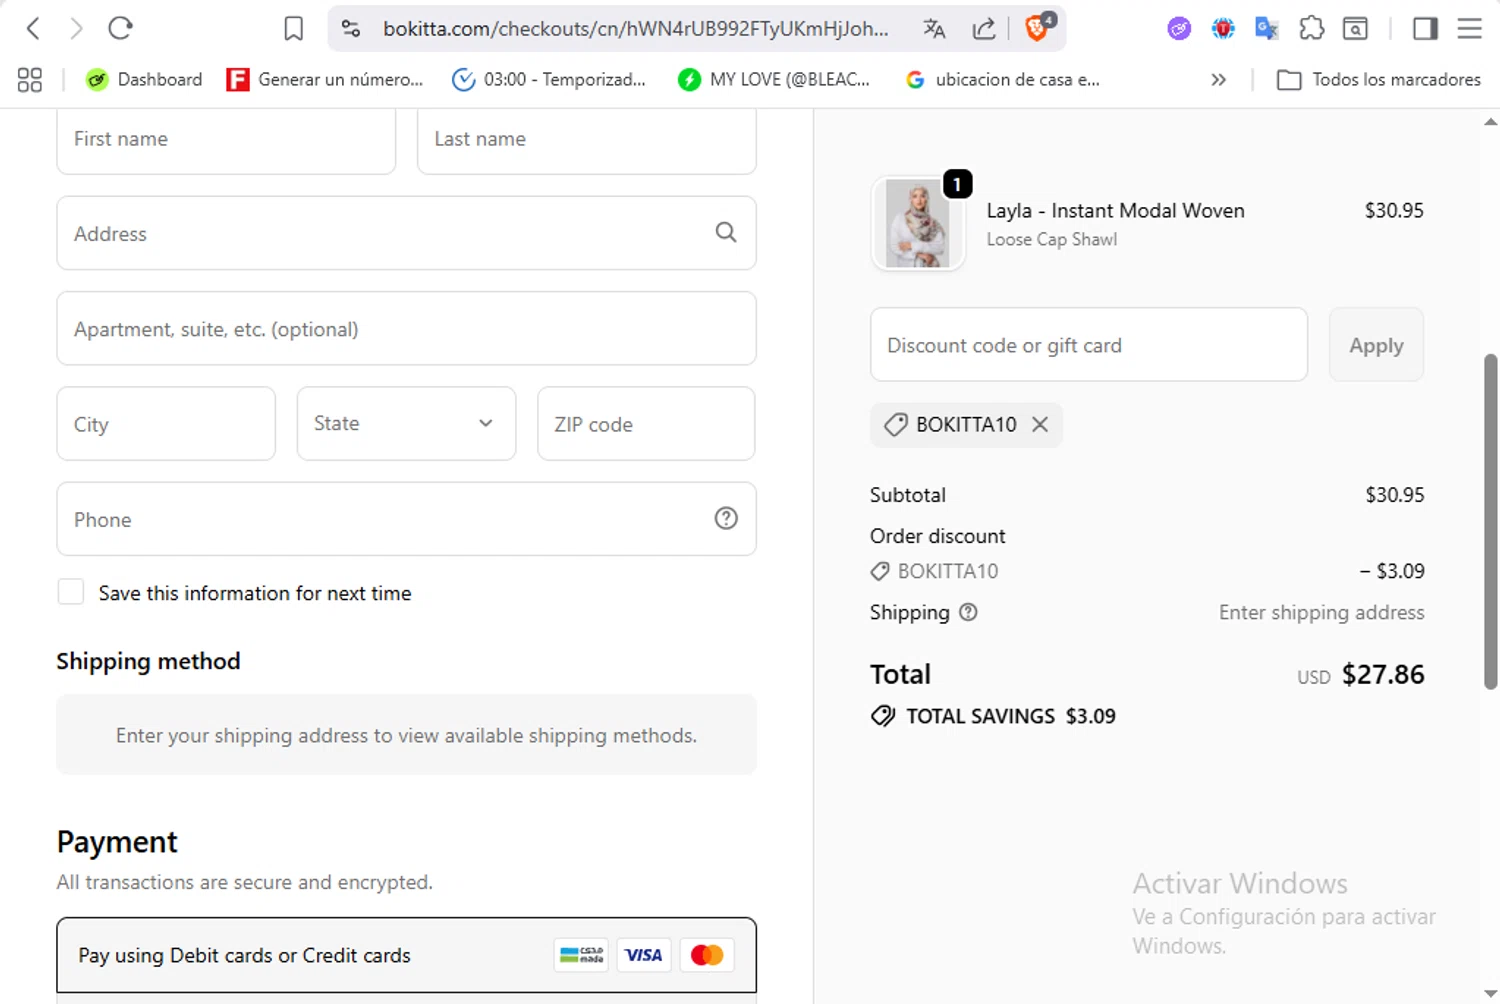
Task: Click the 'Enter shipping address' text
Action: pos(1321,612)
